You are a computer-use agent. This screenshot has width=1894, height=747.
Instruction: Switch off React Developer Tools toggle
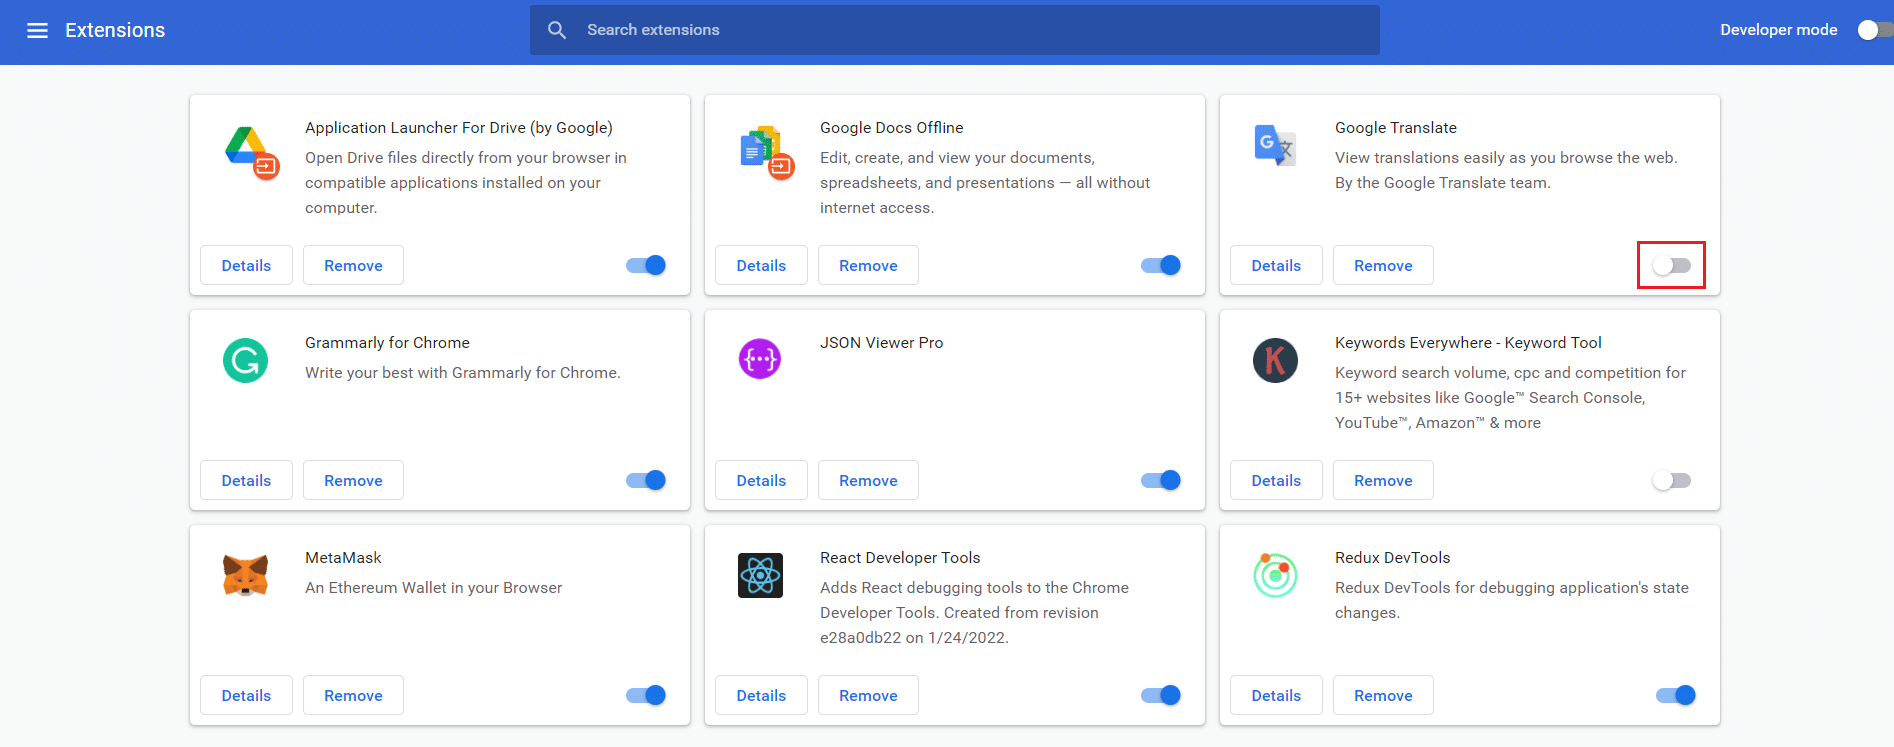tap(1161, 695)
